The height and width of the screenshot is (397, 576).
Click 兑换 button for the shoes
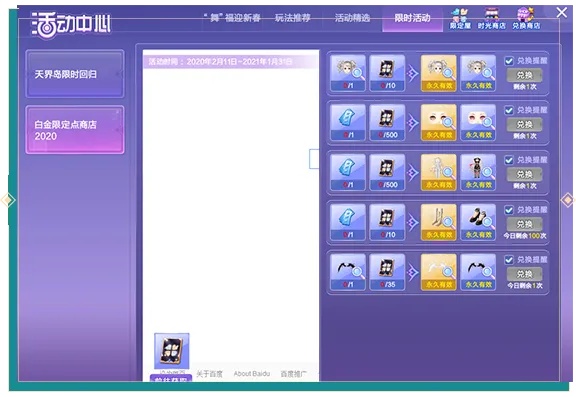click(x=524, y=224)
